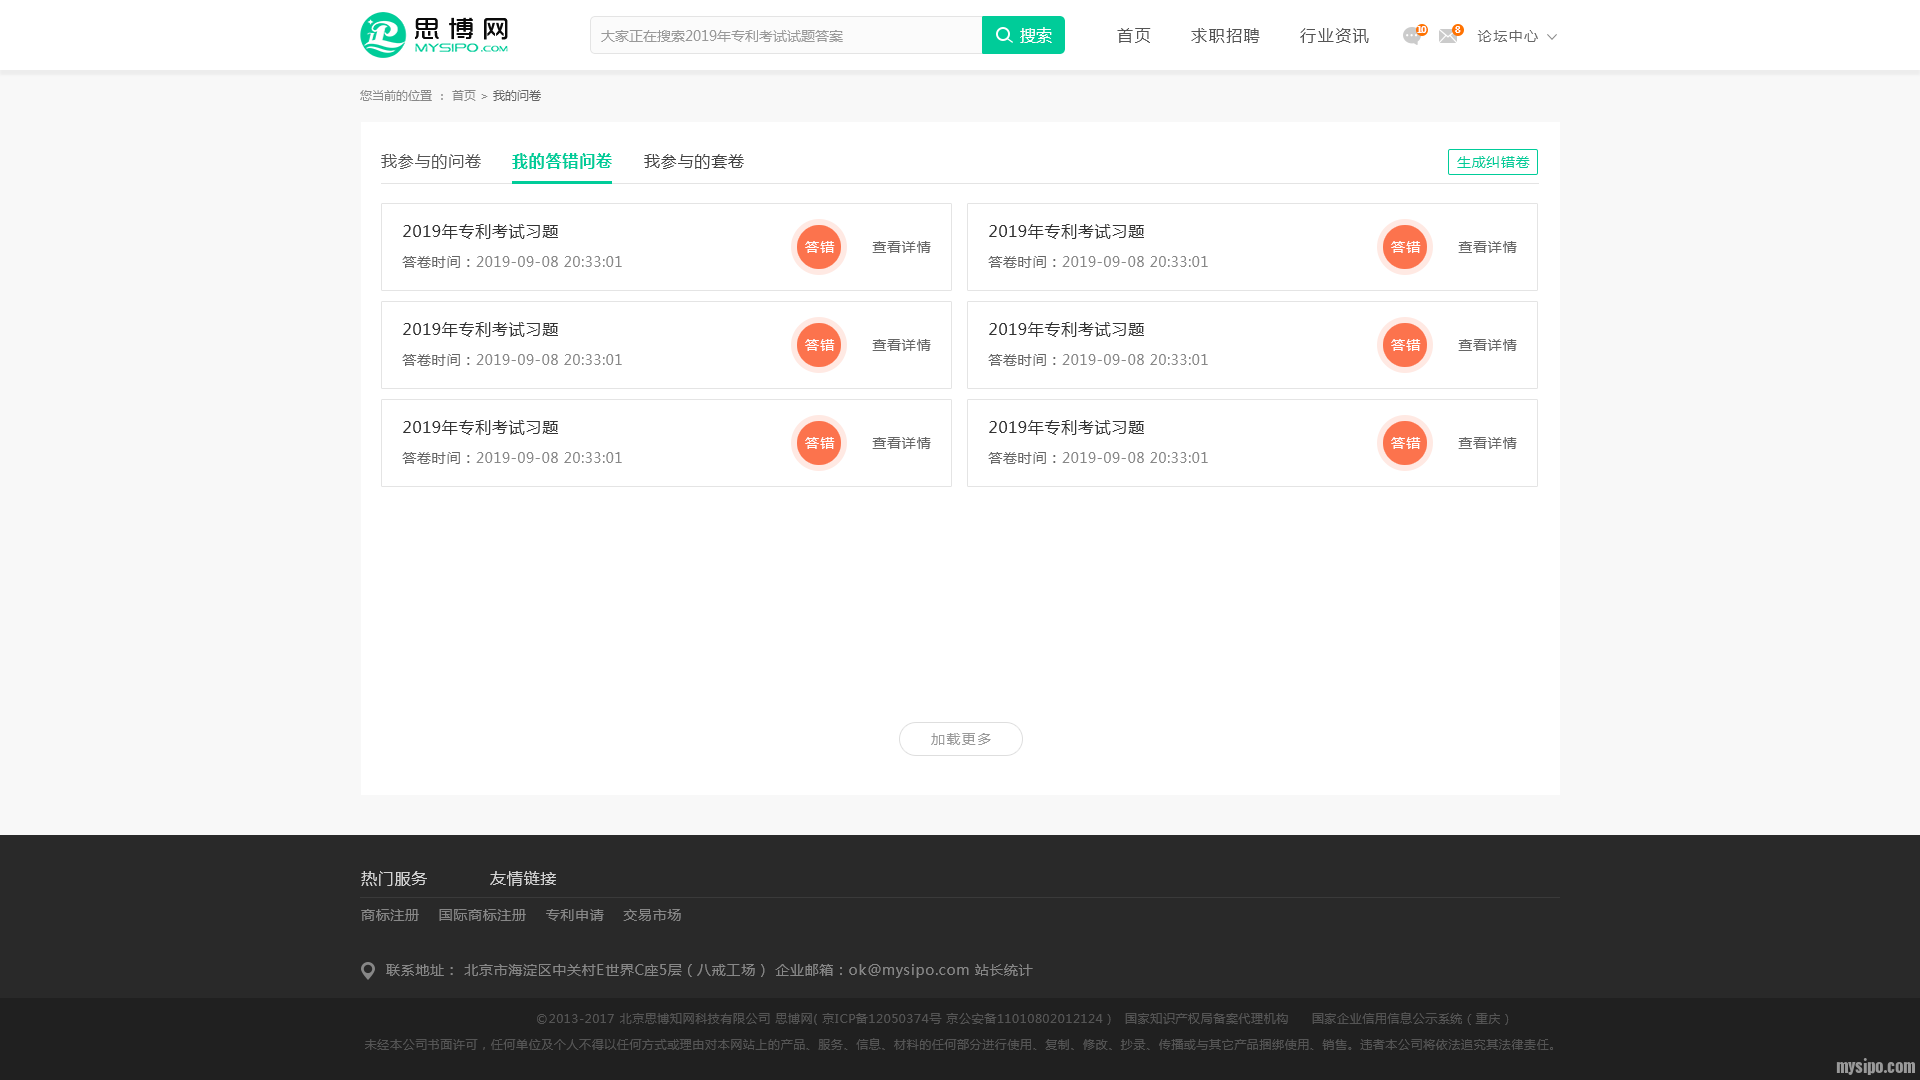Expand the 论坛中心 dropdown menu
This screenshot has height=1080, width=1920.
tap(1517, 36)
